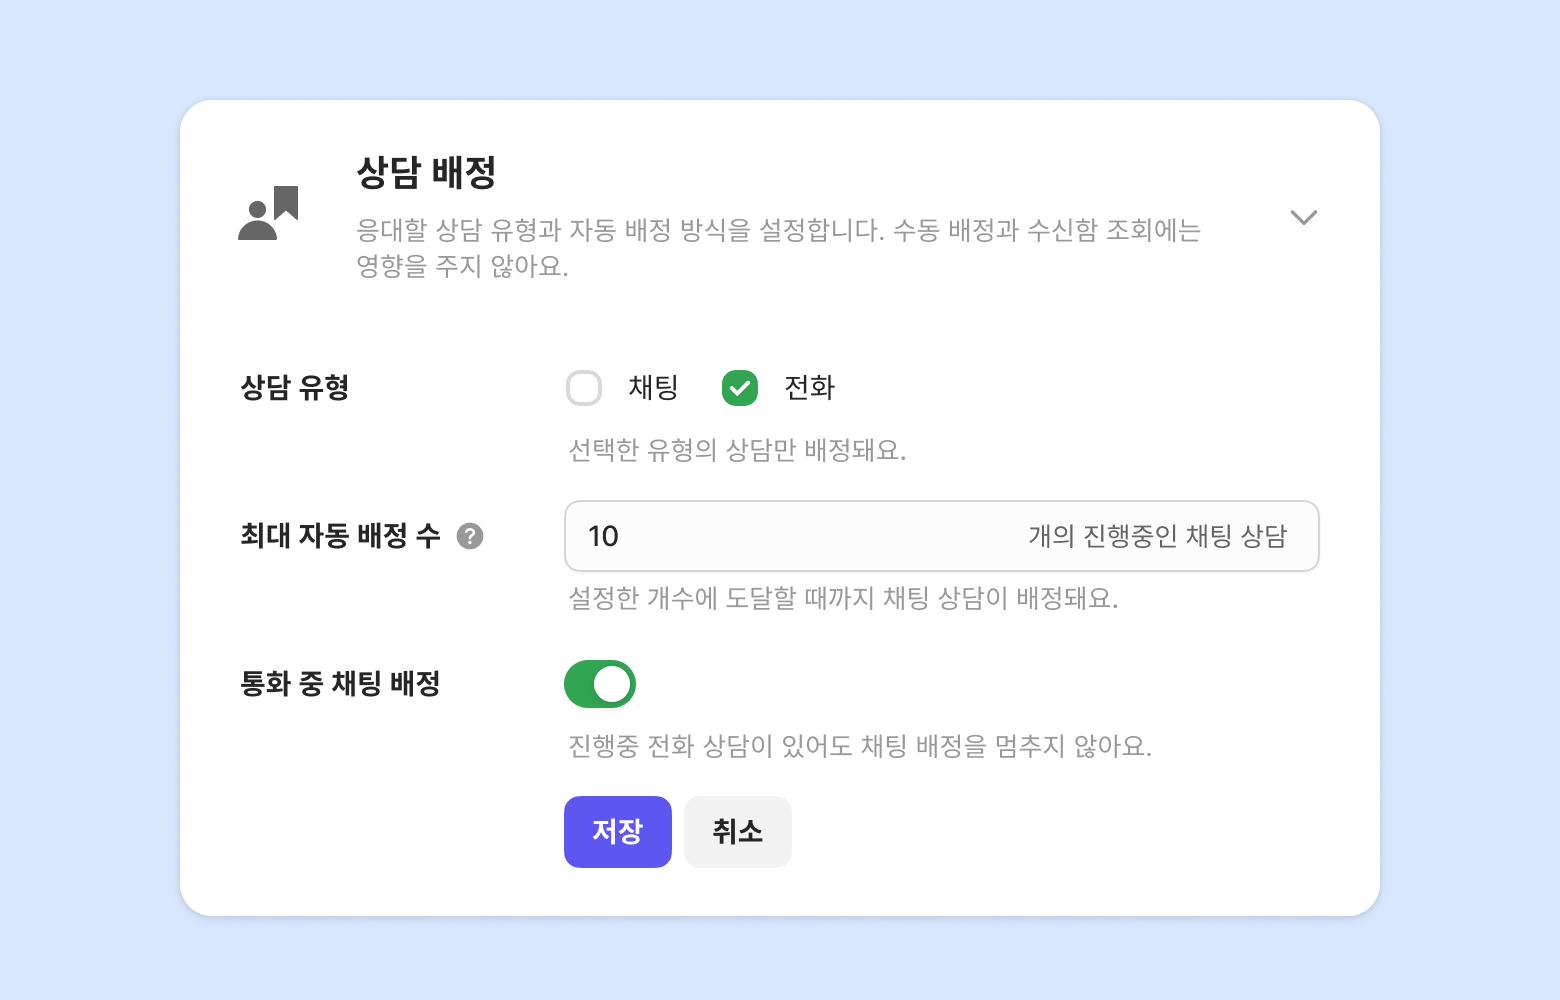This screenshot has height=1000, width=1560.
Task: Click the 개의 진행중인 채팅 상담 suffix text
Action: [x=1157, y=537]
